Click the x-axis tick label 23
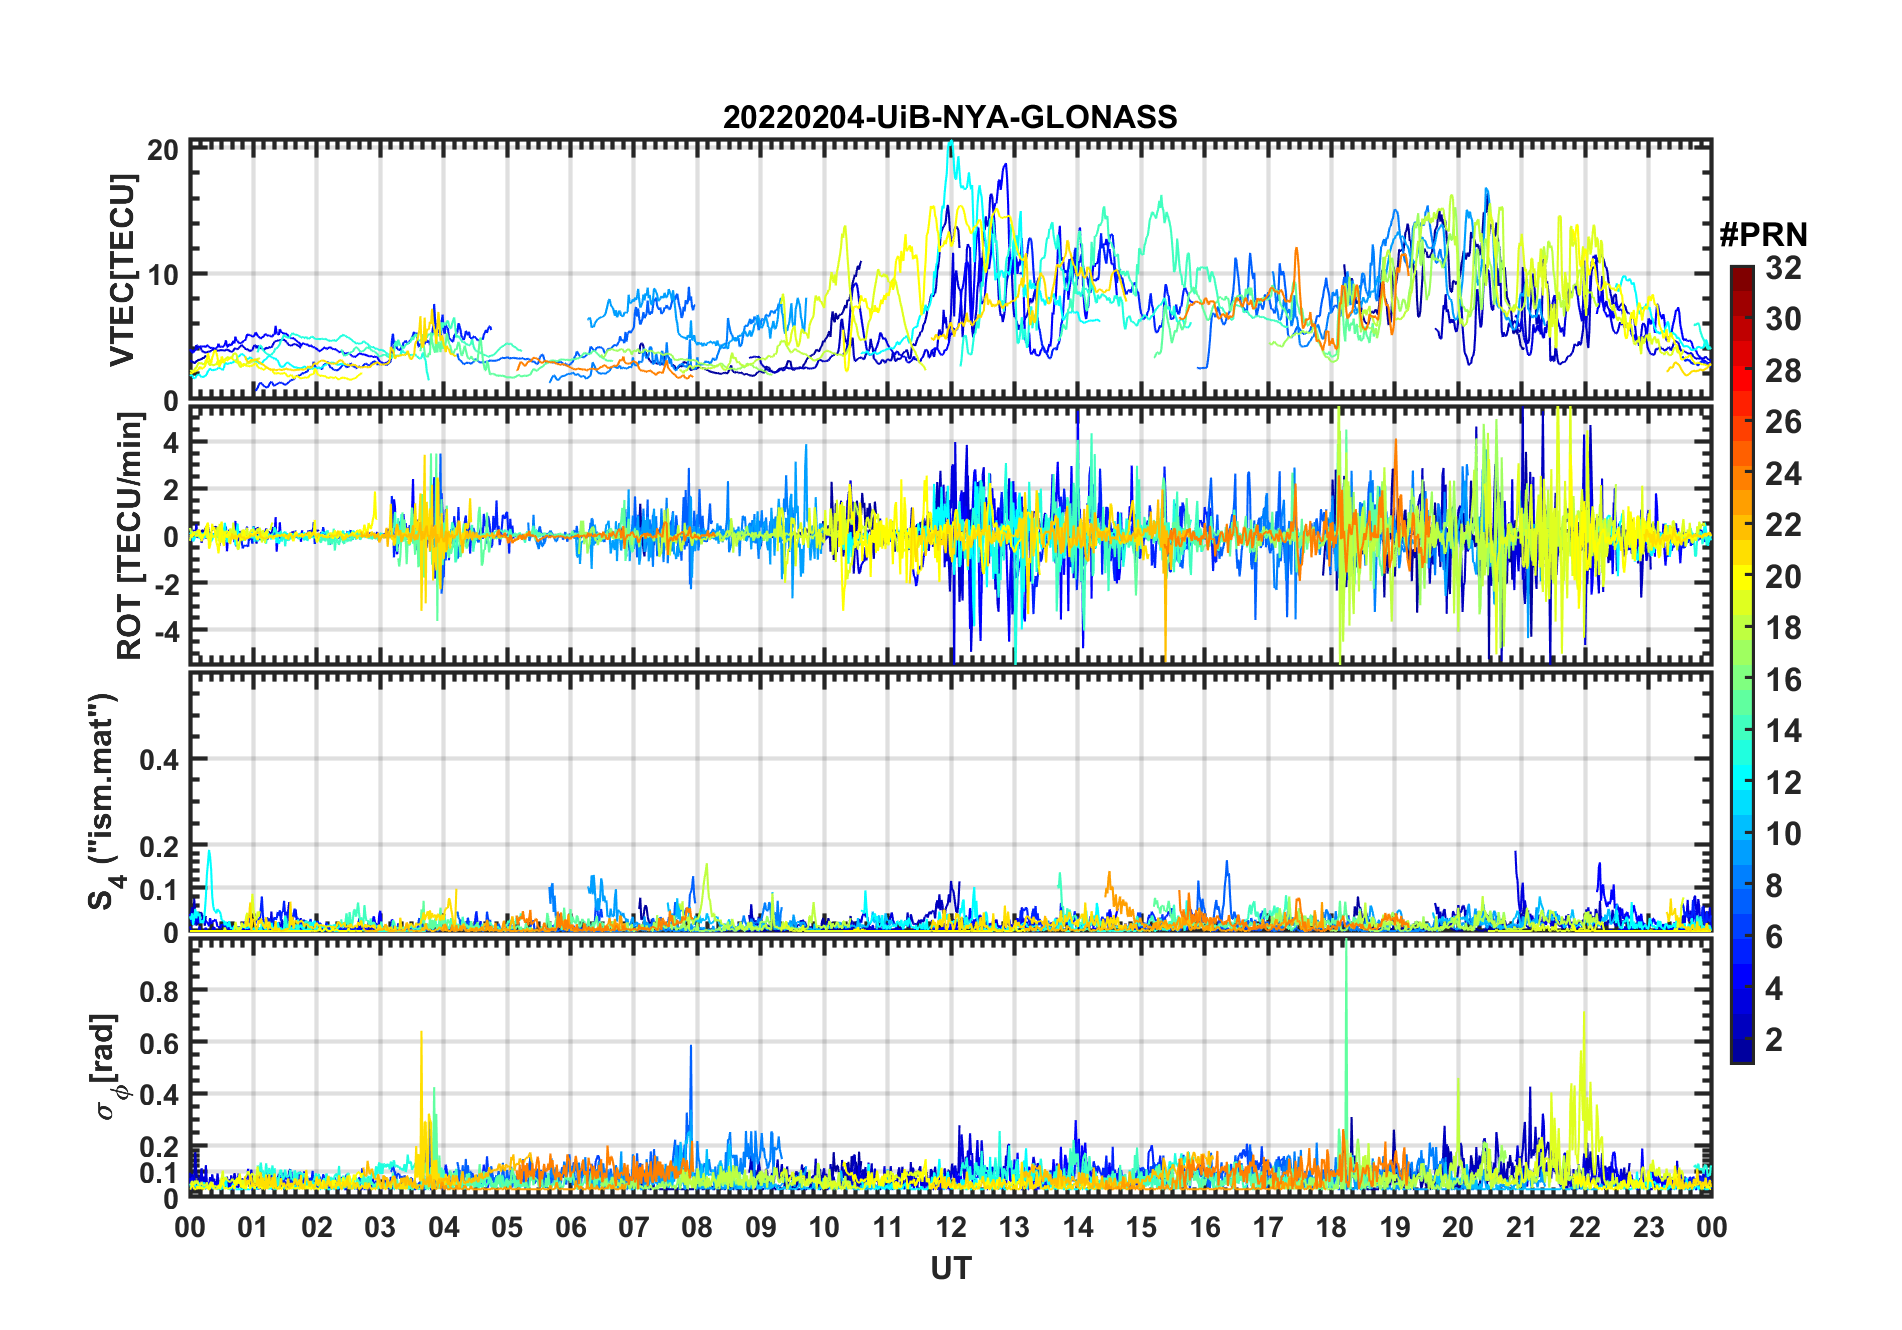 1648,1227
